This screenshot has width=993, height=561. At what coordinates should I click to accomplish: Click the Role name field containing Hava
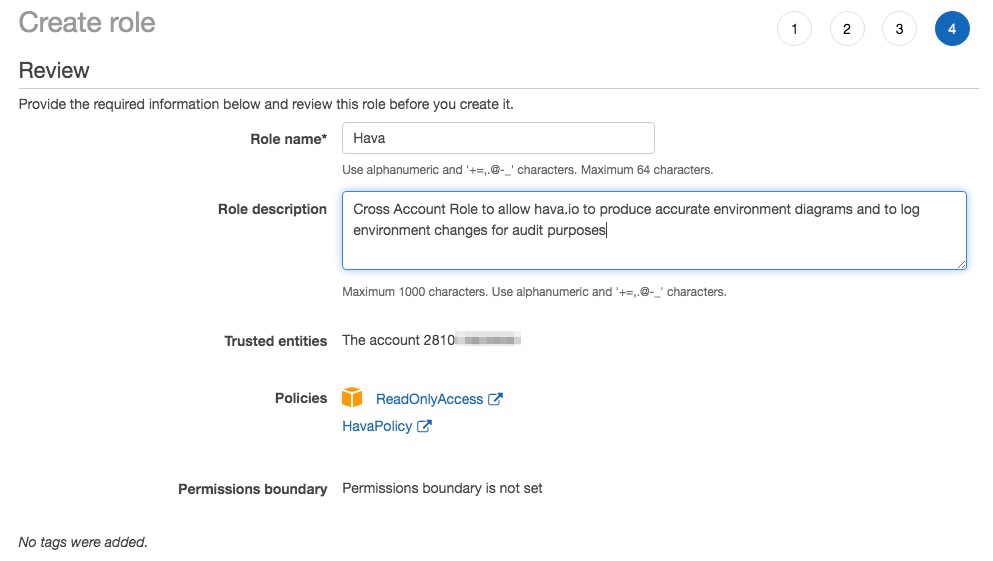point(498,138)
